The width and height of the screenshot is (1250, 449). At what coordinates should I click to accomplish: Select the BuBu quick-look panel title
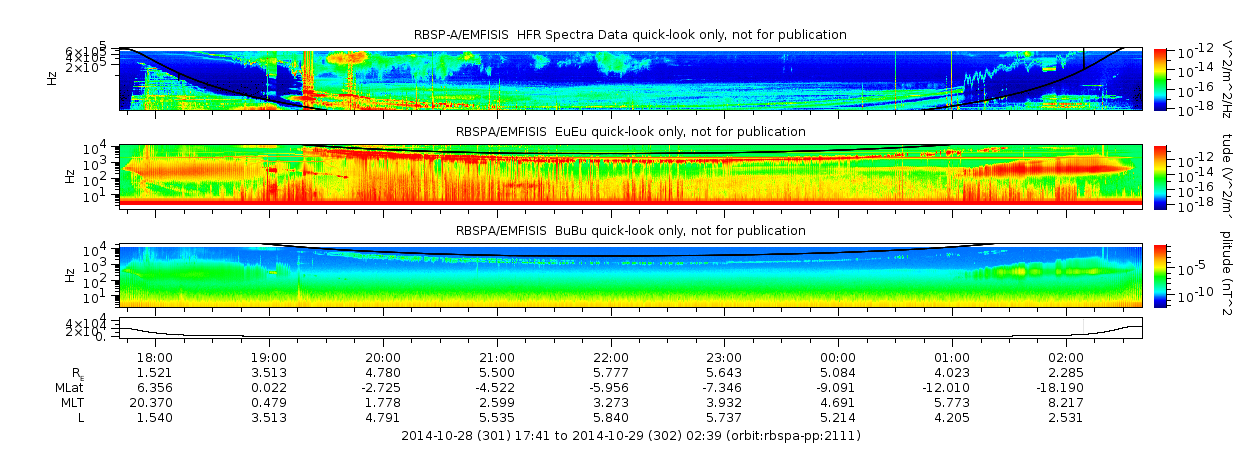[x=630, y=231]
